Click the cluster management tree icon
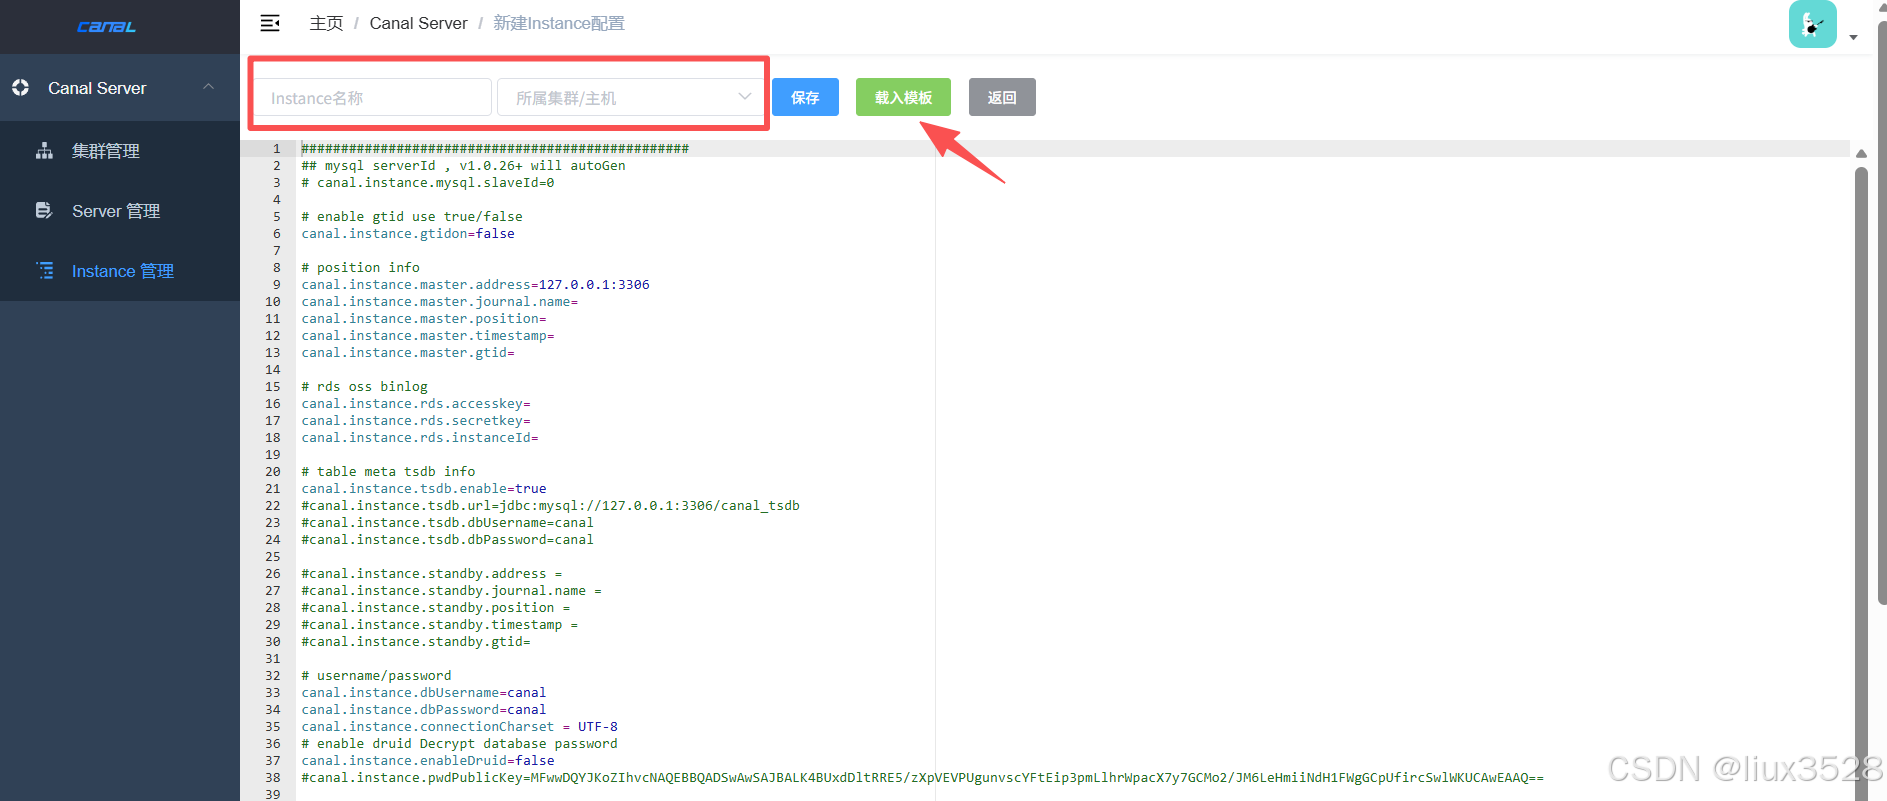The image size is (1887, 801). [x=44, y=151]
